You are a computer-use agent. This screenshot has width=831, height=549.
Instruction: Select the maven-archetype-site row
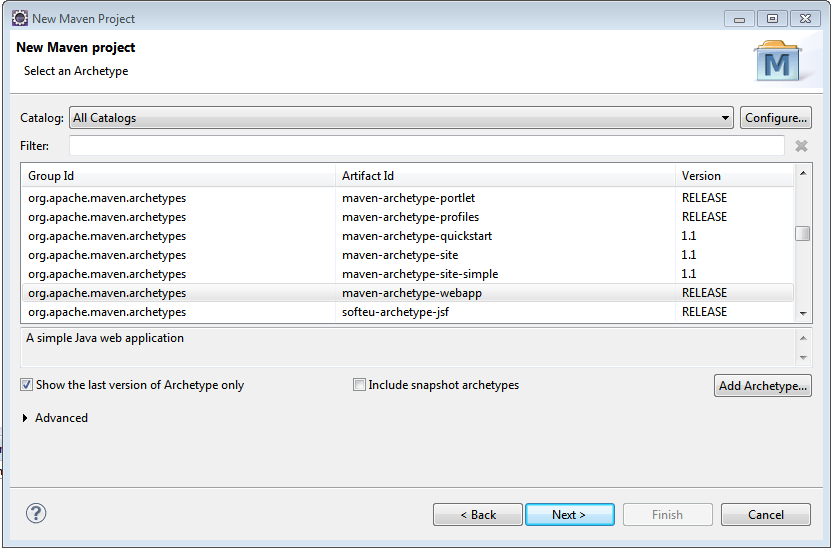[408, 255]
